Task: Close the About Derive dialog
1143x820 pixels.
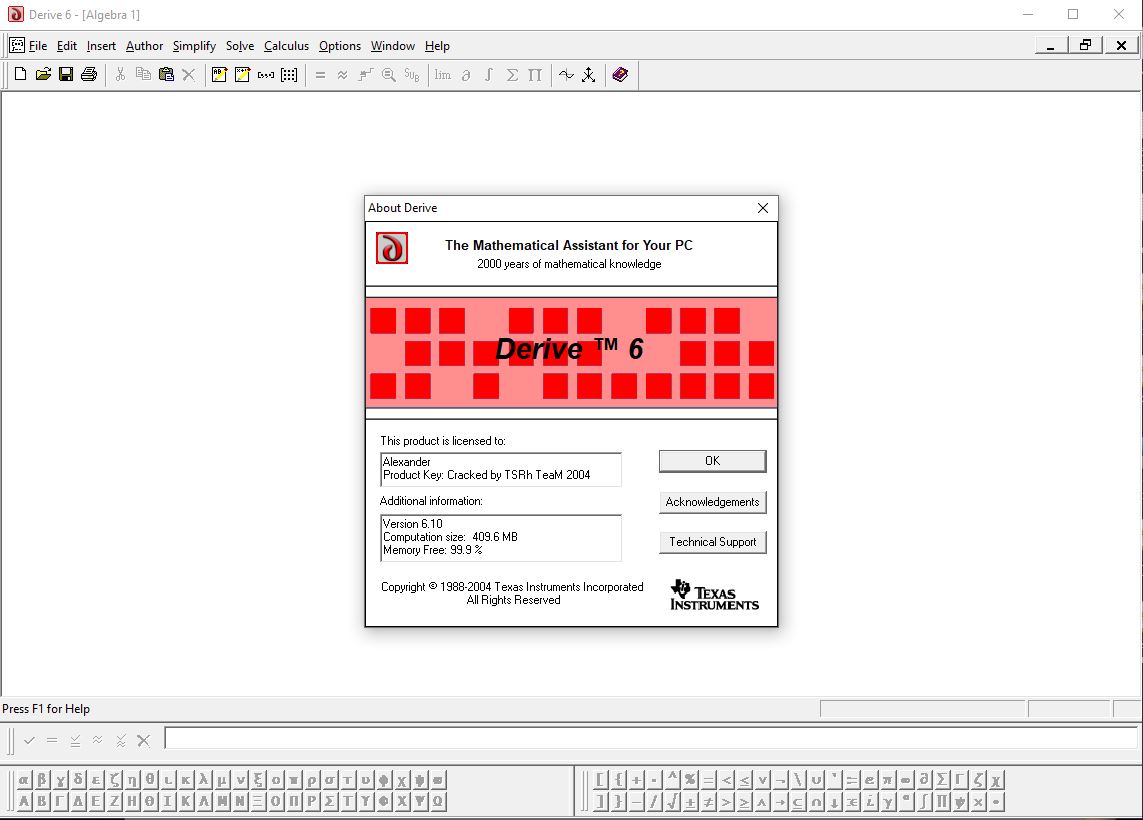Action: 763,208
